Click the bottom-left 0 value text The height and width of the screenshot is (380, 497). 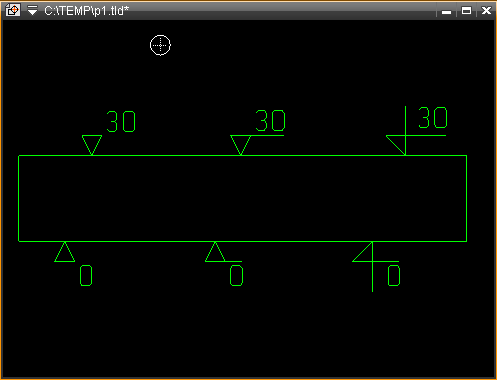coord(86,276)
